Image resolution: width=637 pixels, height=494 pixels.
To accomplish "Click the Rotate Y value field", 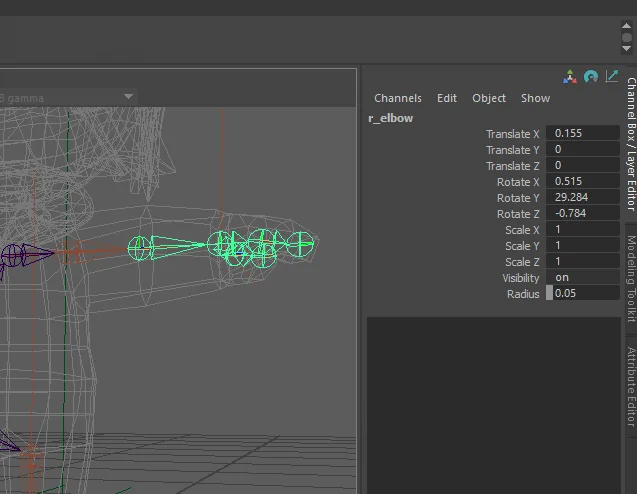I will pyautogui.click(x=583, y=197).
